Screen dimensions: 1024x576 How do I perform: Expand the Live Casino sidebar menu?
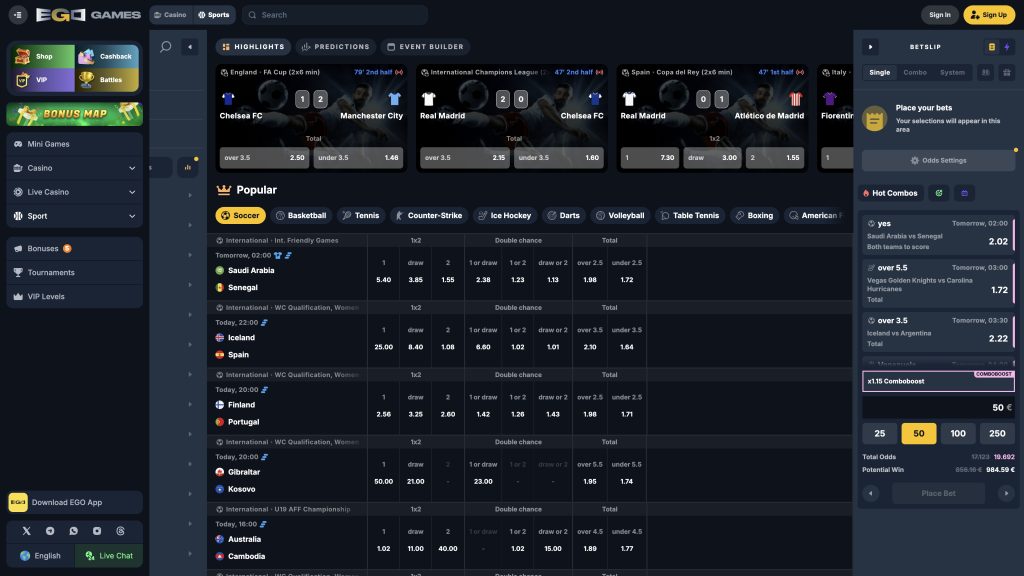74,192
